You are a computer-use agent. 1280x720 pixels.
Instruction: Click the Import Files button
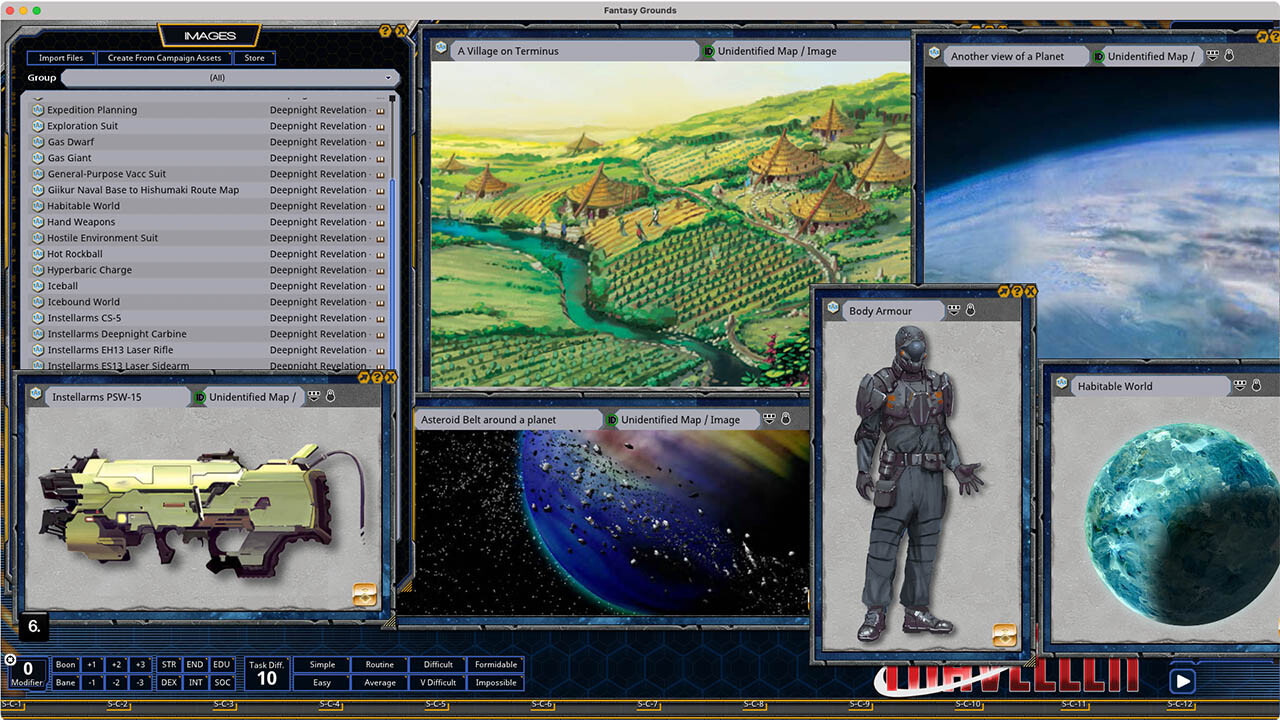pyautogui.click(x=60, y=58)
